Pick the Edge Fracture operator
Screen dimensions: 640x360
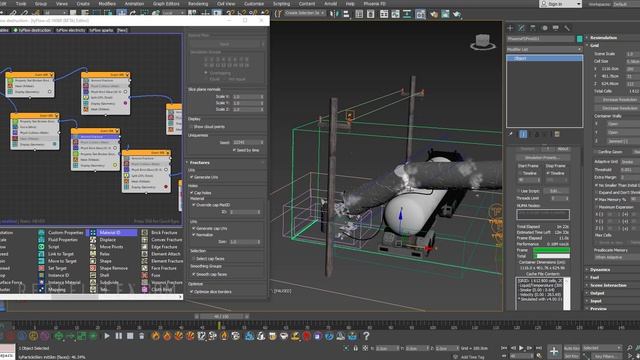[x=164, y=247]
